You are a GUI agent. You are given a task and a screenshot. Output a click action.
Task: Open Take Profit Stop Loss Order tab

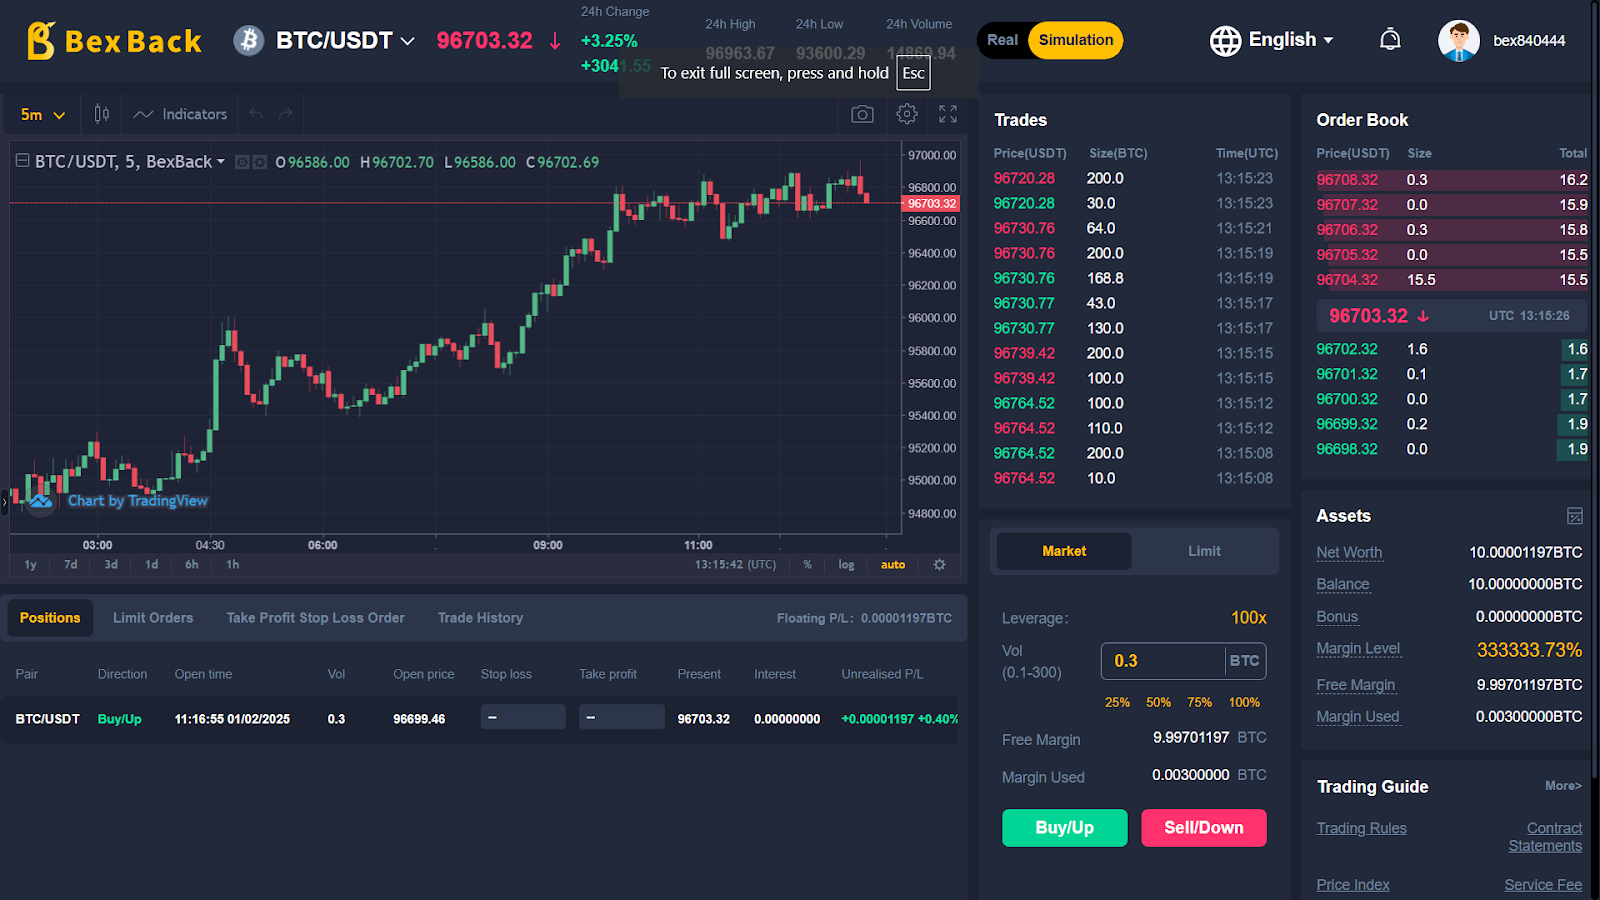coord(316,618)
